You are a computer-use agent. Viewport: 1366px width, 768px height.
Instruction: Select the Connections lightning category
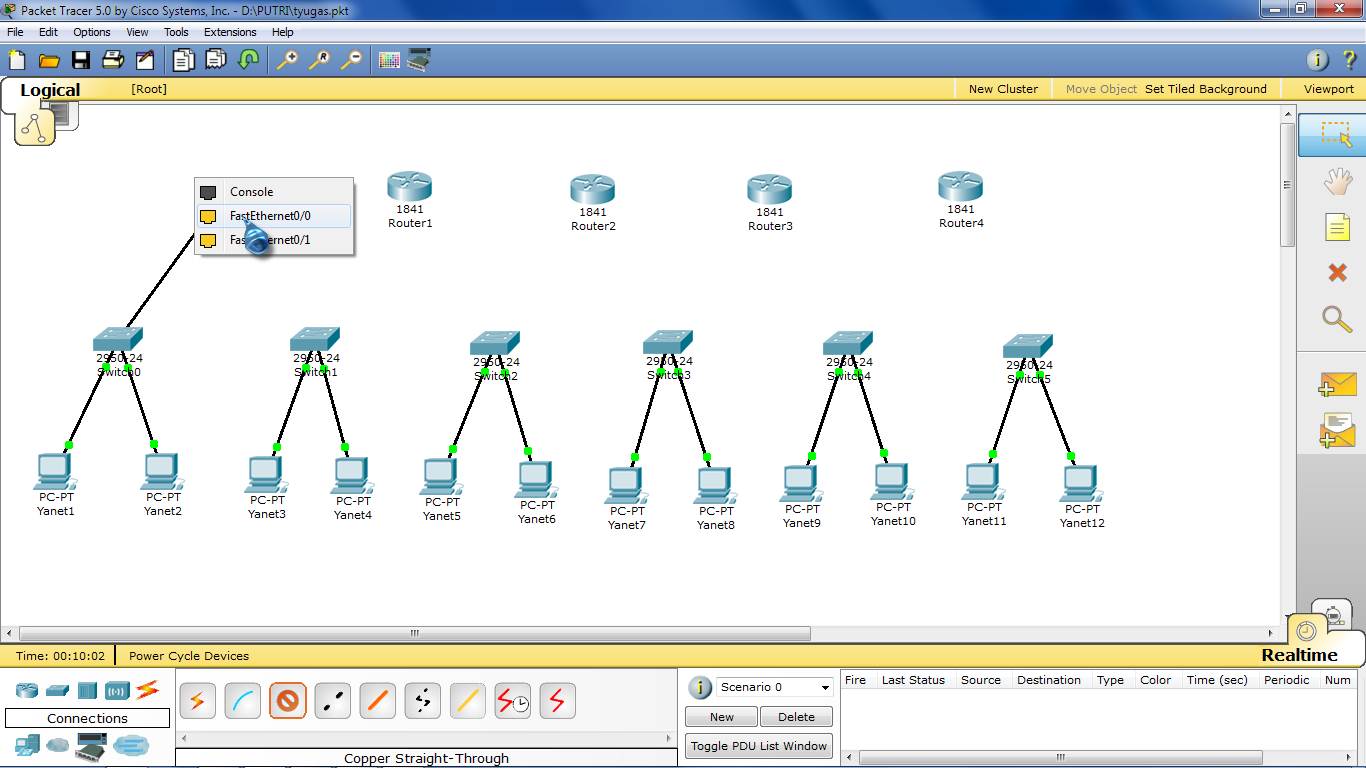[x=147, y=689]
